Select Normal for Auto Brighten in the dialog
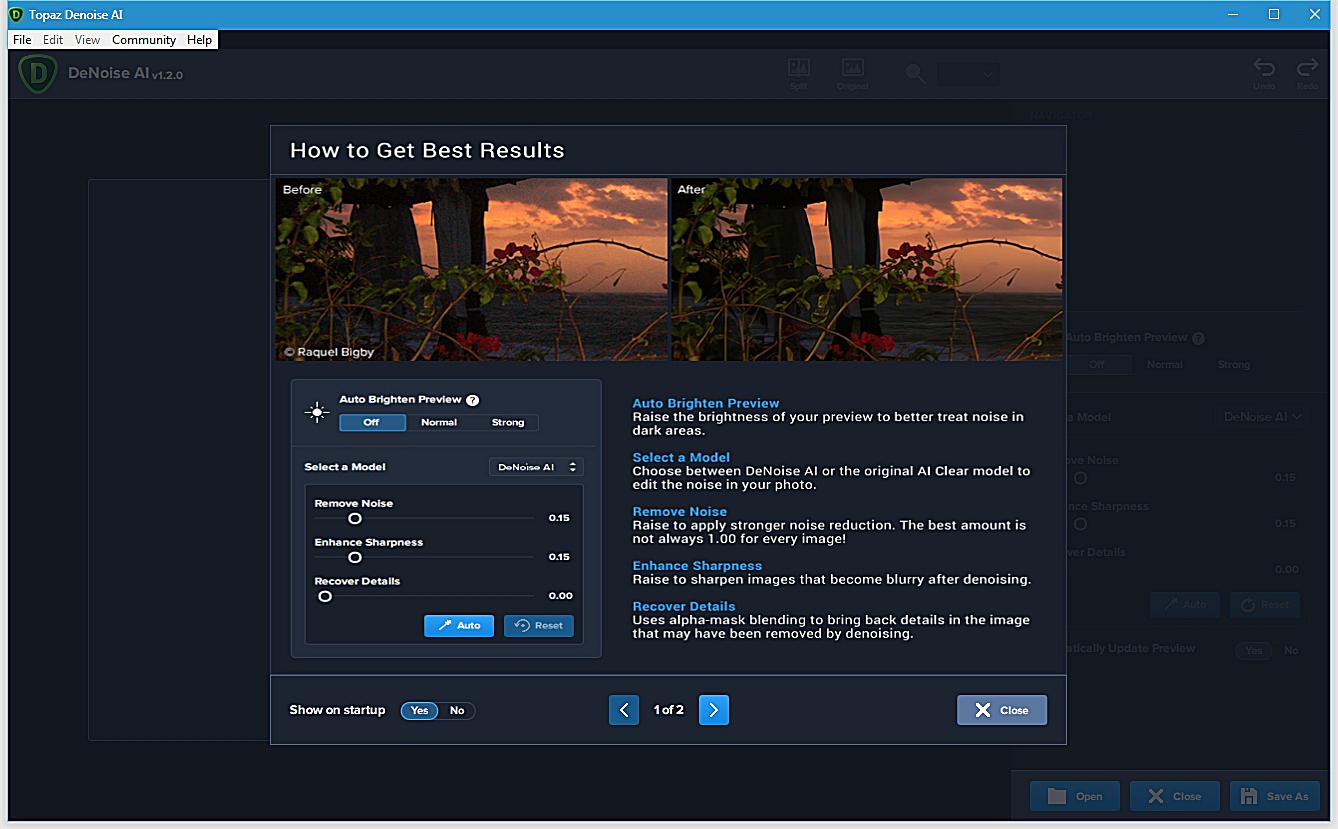The height and width of the screenshot is (829, 1338). (439, 423)
